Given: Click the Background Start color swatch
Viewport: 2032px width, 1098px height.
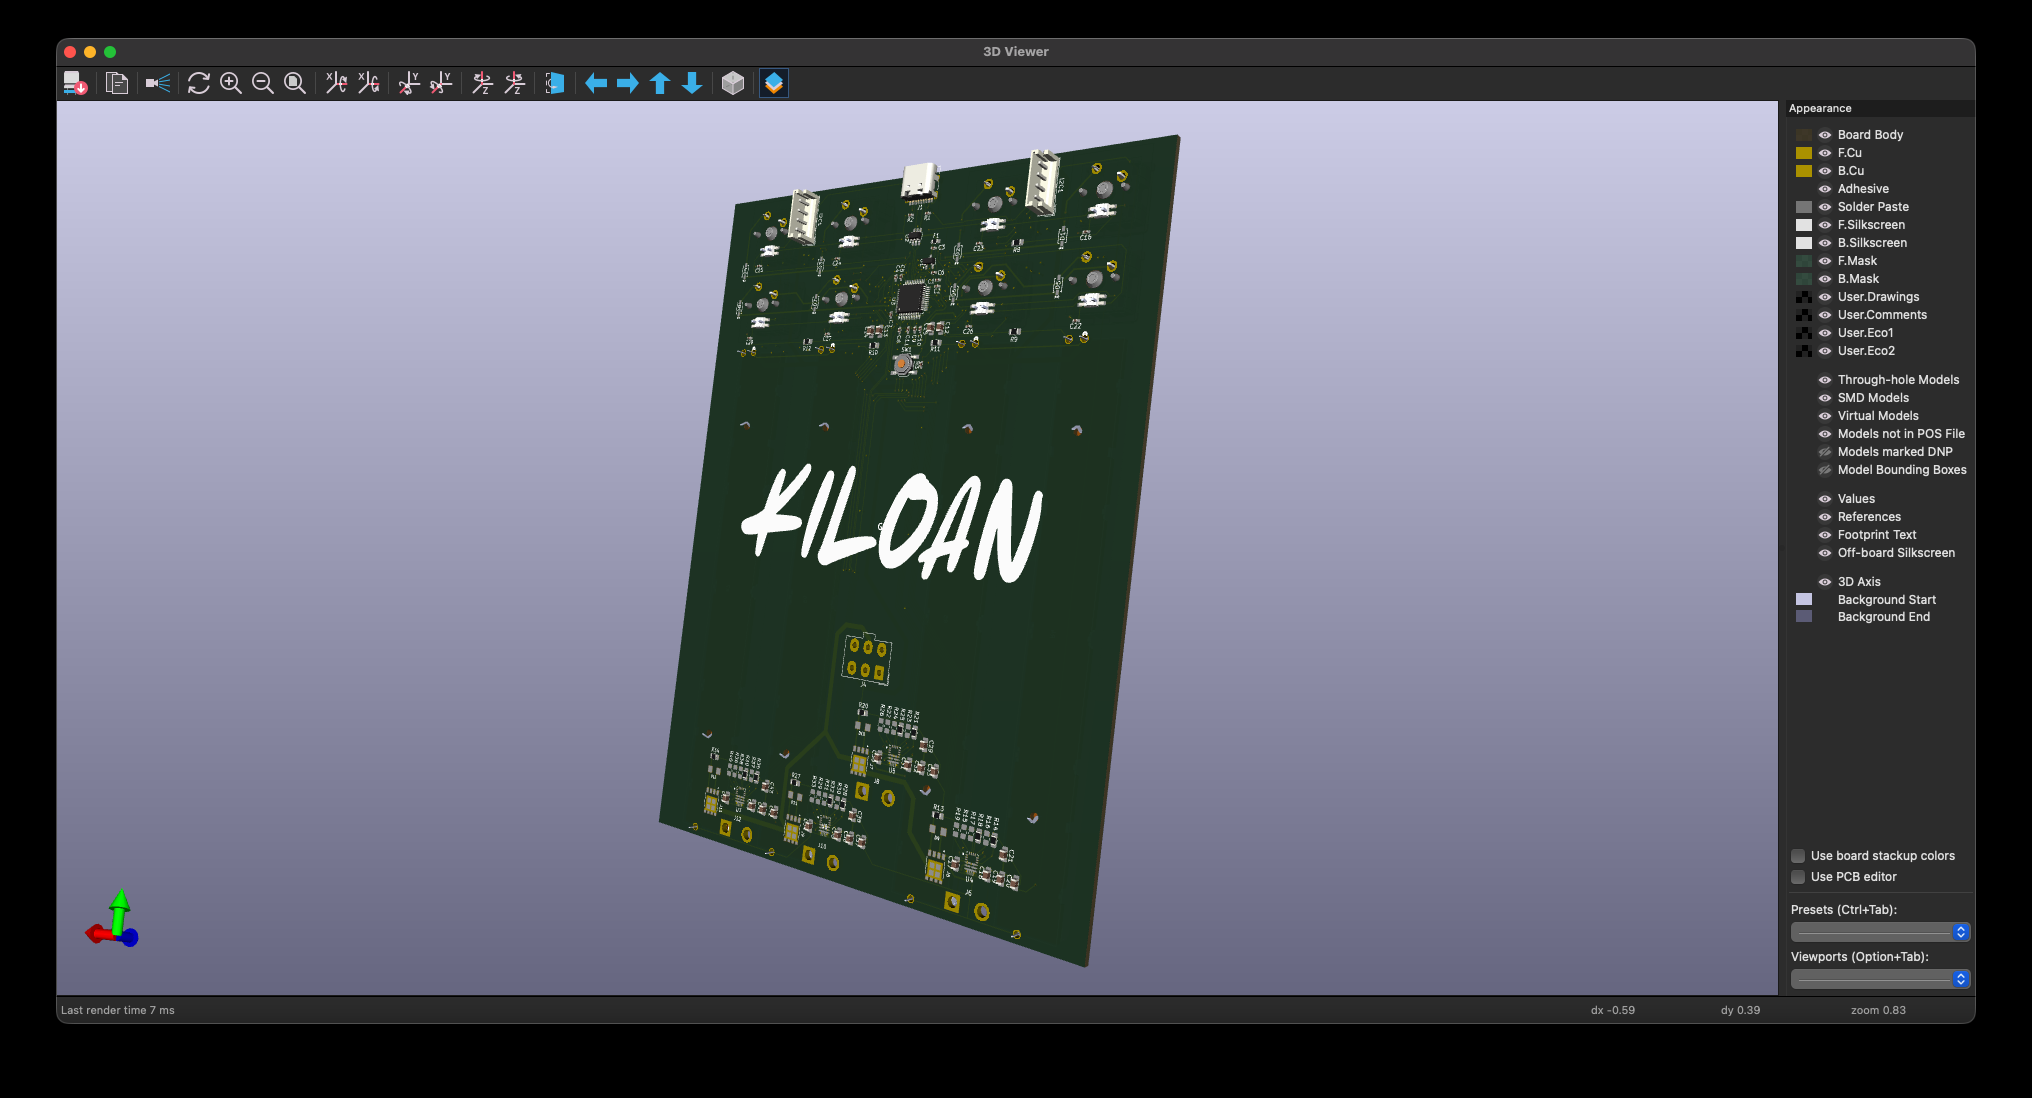Looking at the screenshot, I should coord(1804,600).
